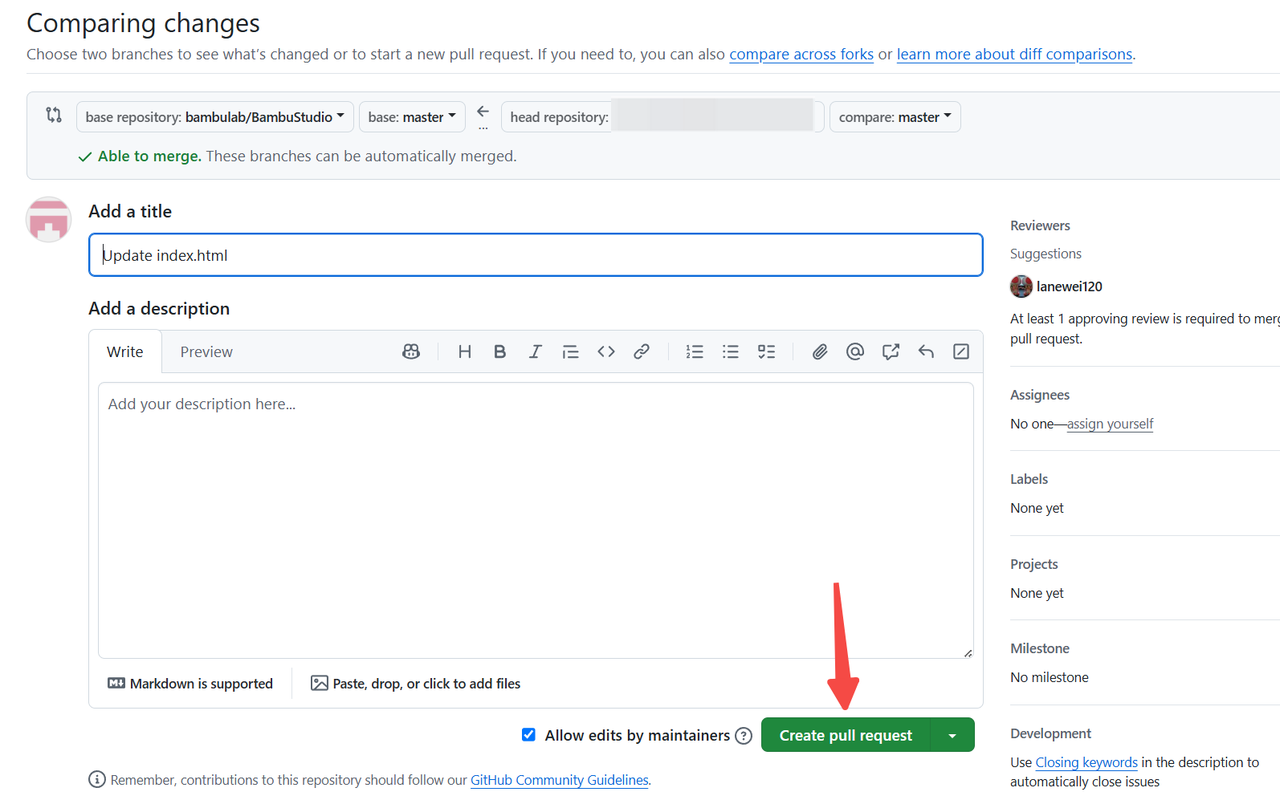Switch to the Write tab

tap(125, 352)
